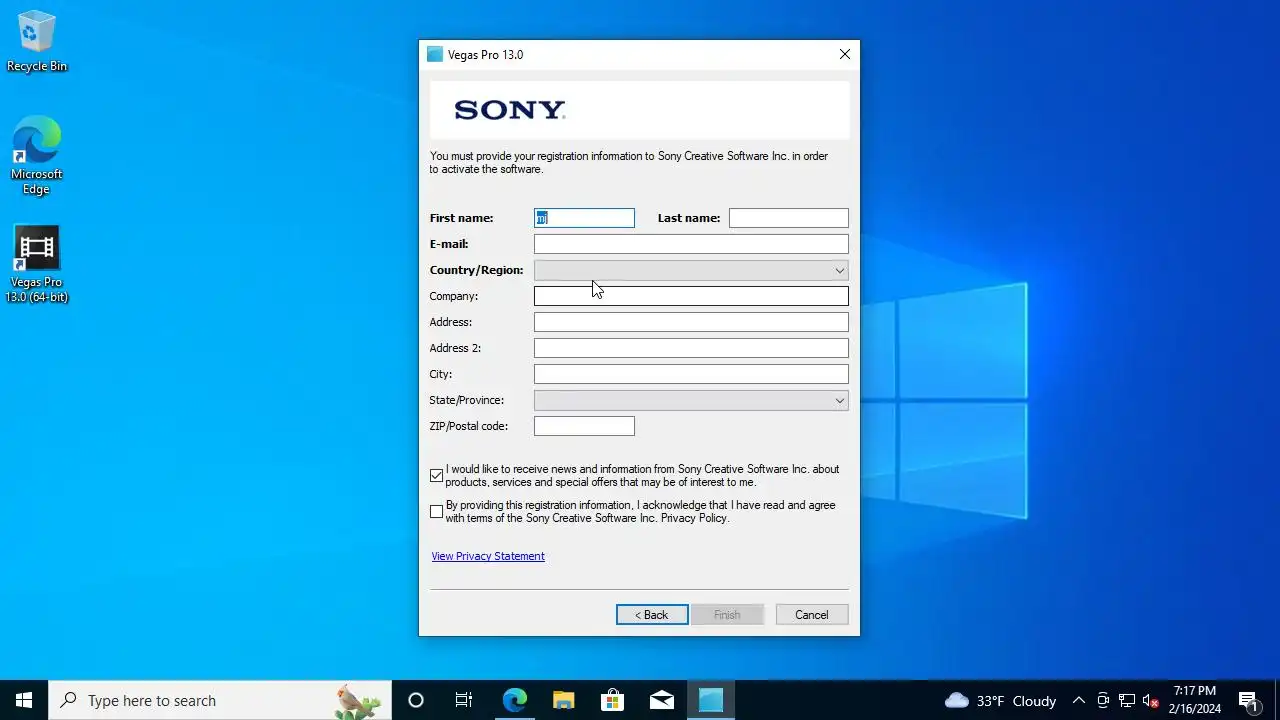Open File Explorer from the taskbar
Viewport: 1280px width, 720px height.
point(563,700)
